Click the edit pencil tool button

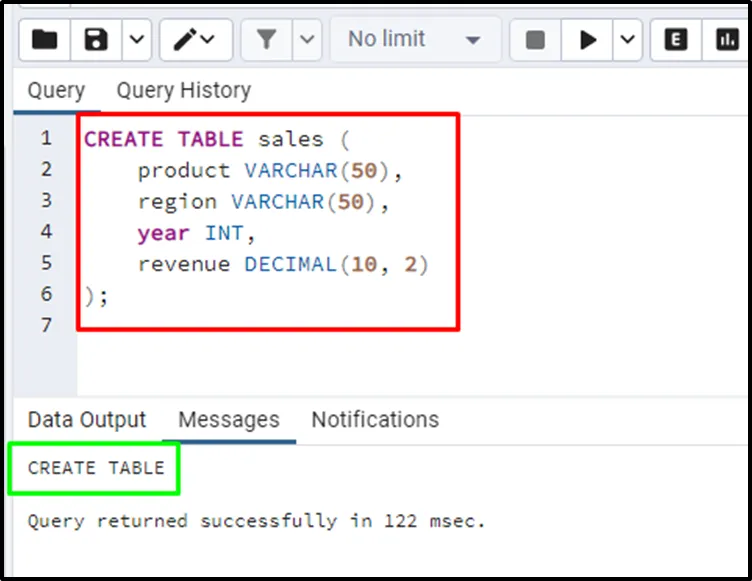click(x=195, y=40)
